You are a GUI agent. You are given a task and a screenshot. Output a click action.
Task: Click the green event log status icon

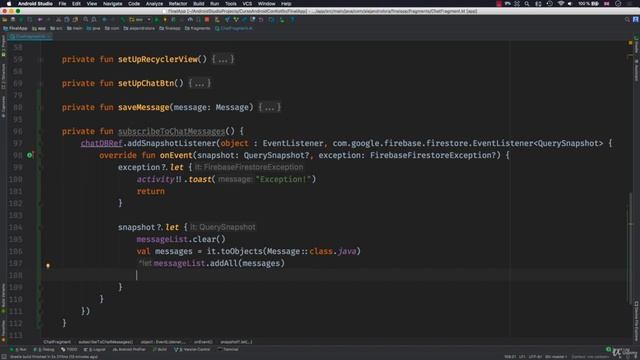click(x=608, y=349)
